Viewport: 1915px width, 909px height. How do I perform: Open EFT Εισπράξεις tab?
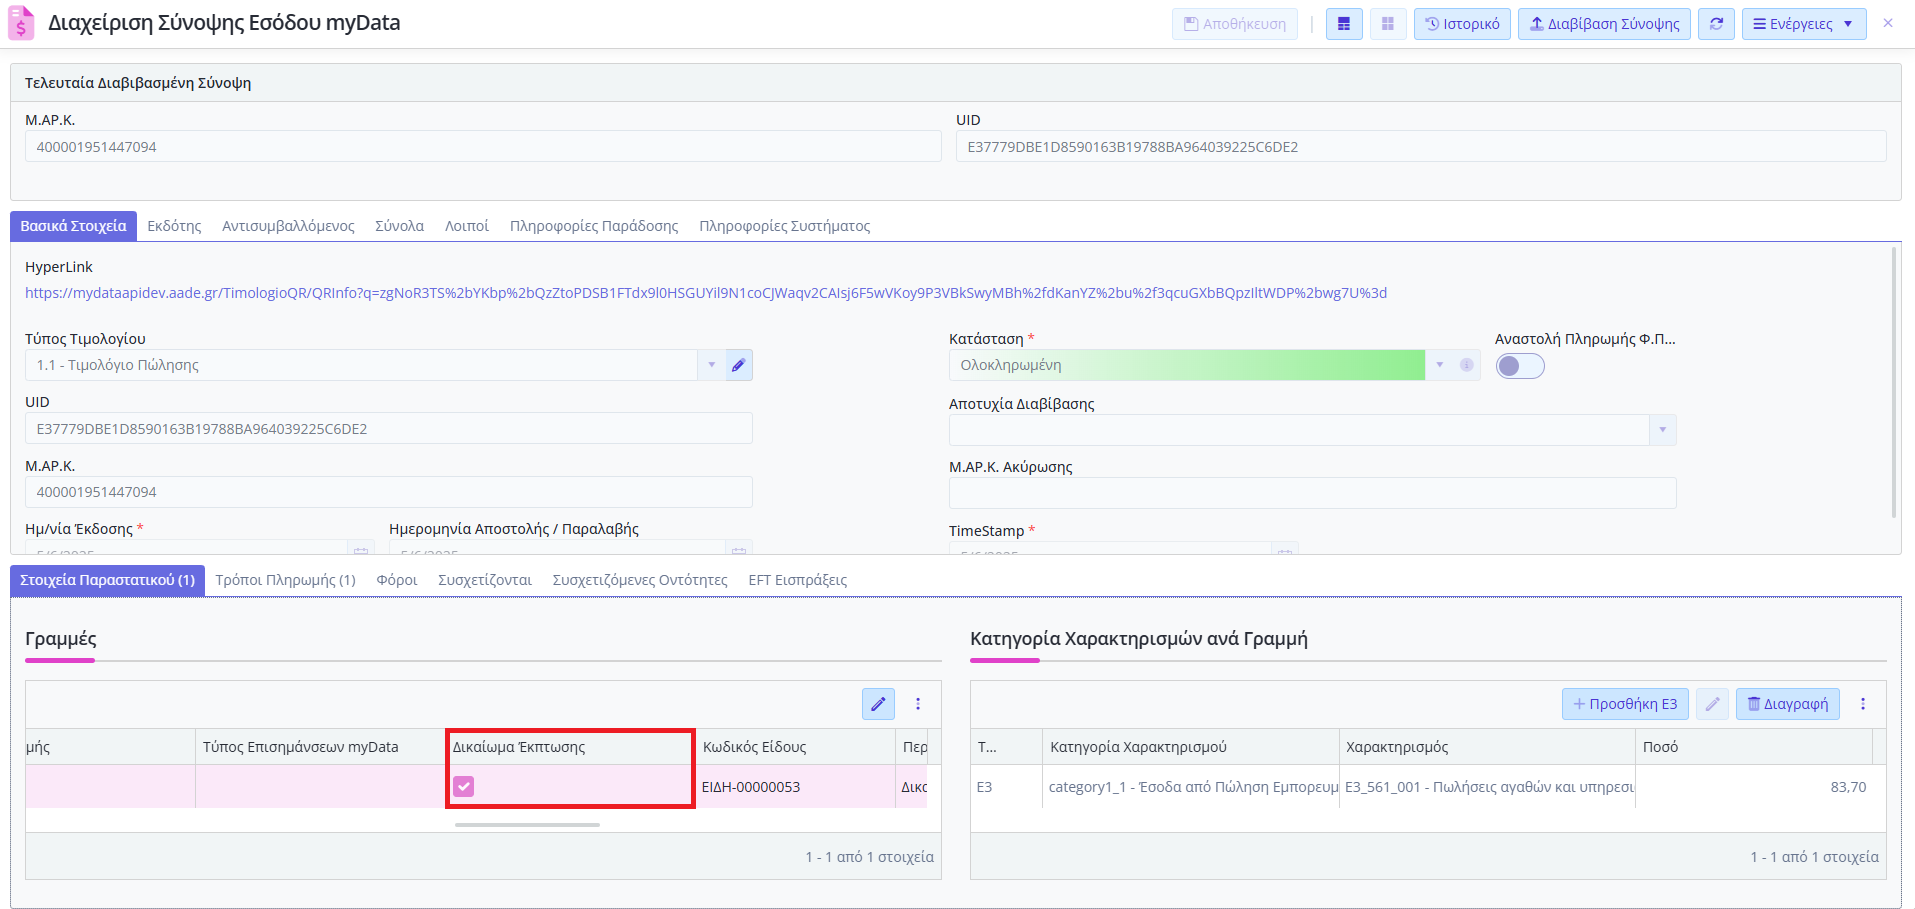pos(798,580)
